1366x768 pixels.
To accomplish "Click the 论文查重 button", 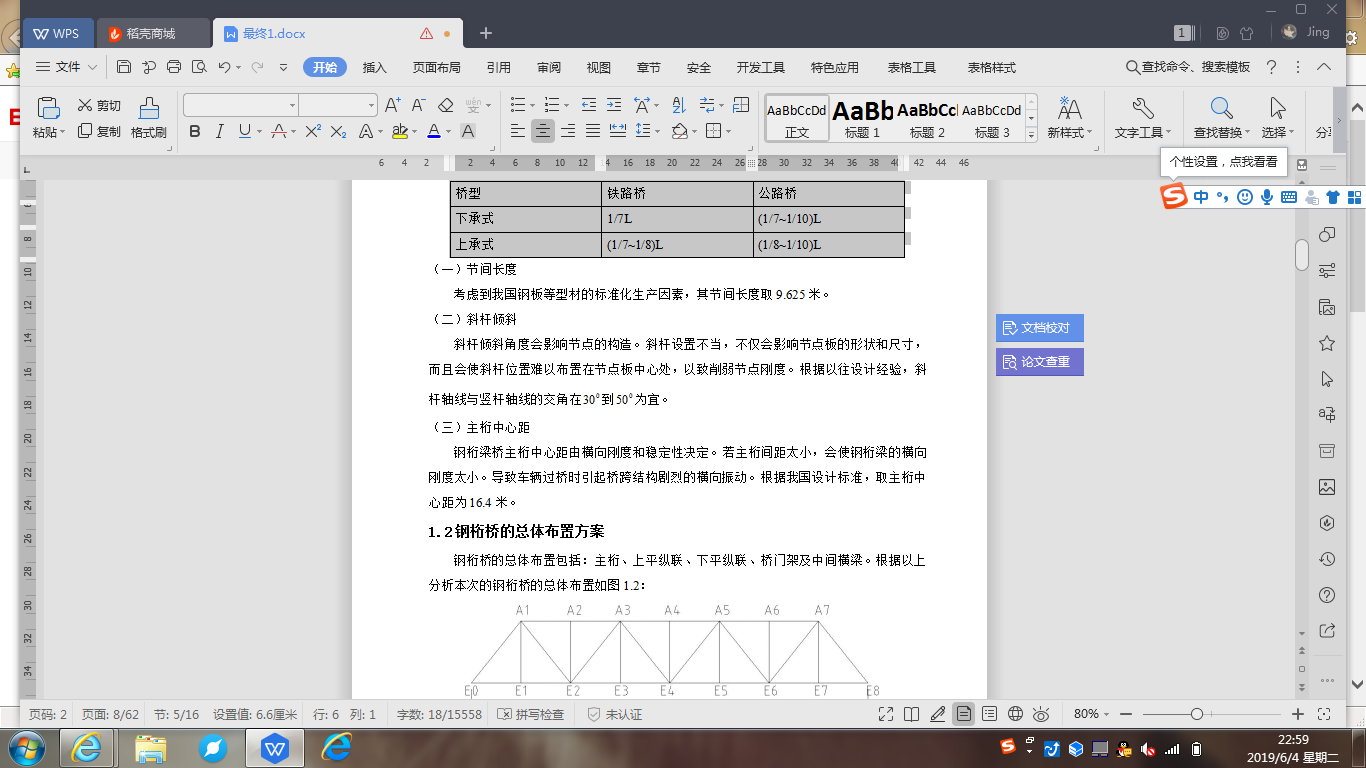I will click(x=1039, y=362).
